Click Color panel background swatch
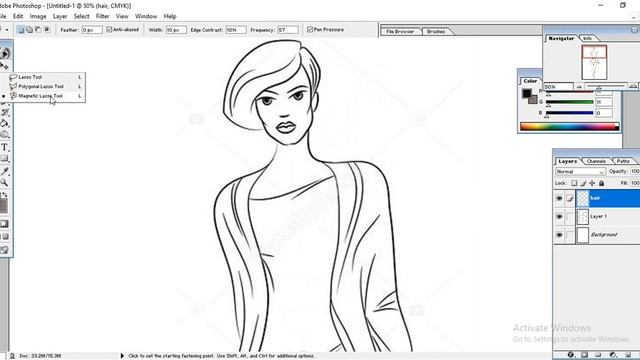 (533, 99)
